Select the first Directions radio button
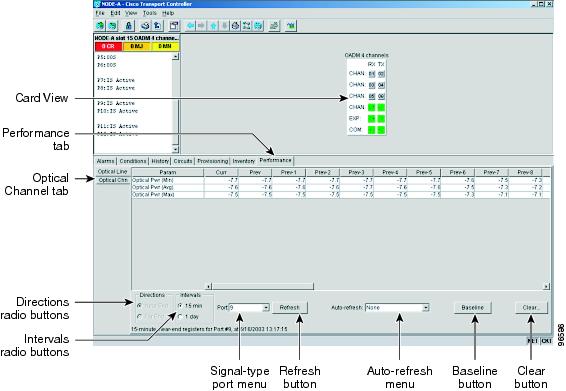 [139, 306]
